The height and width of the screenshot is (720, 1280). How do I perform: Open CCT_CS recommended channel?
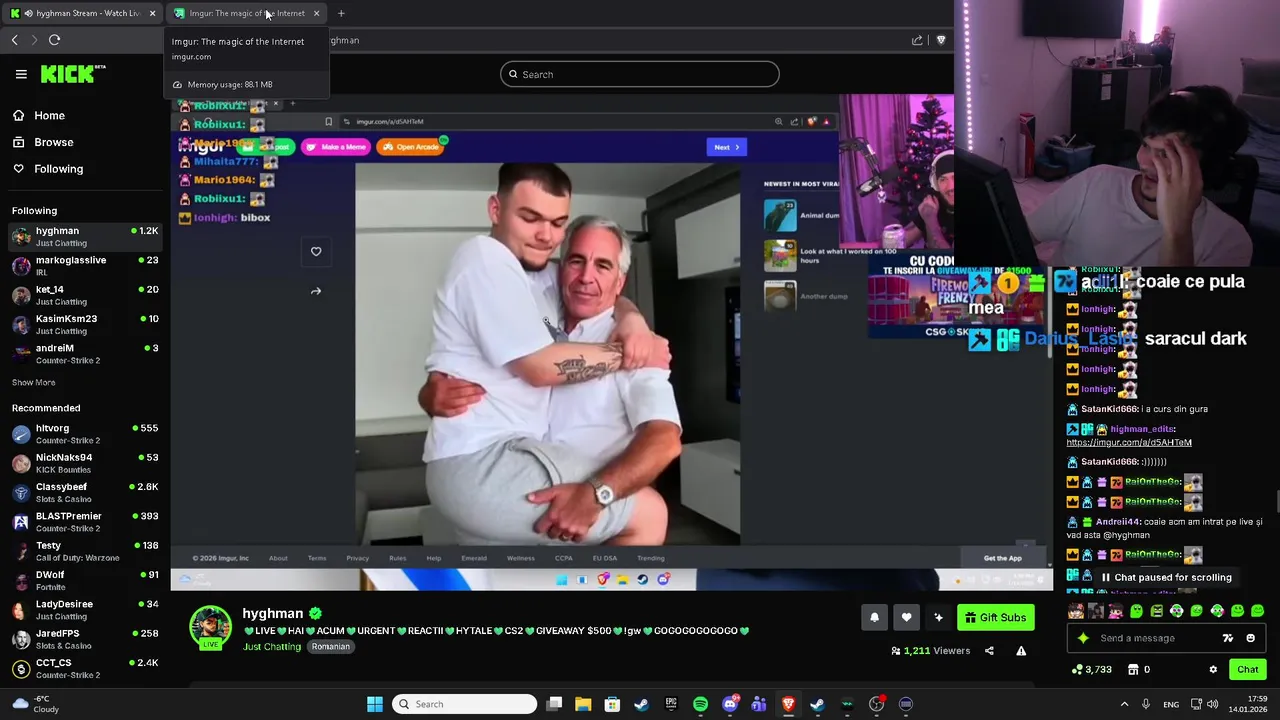point(83,668)
